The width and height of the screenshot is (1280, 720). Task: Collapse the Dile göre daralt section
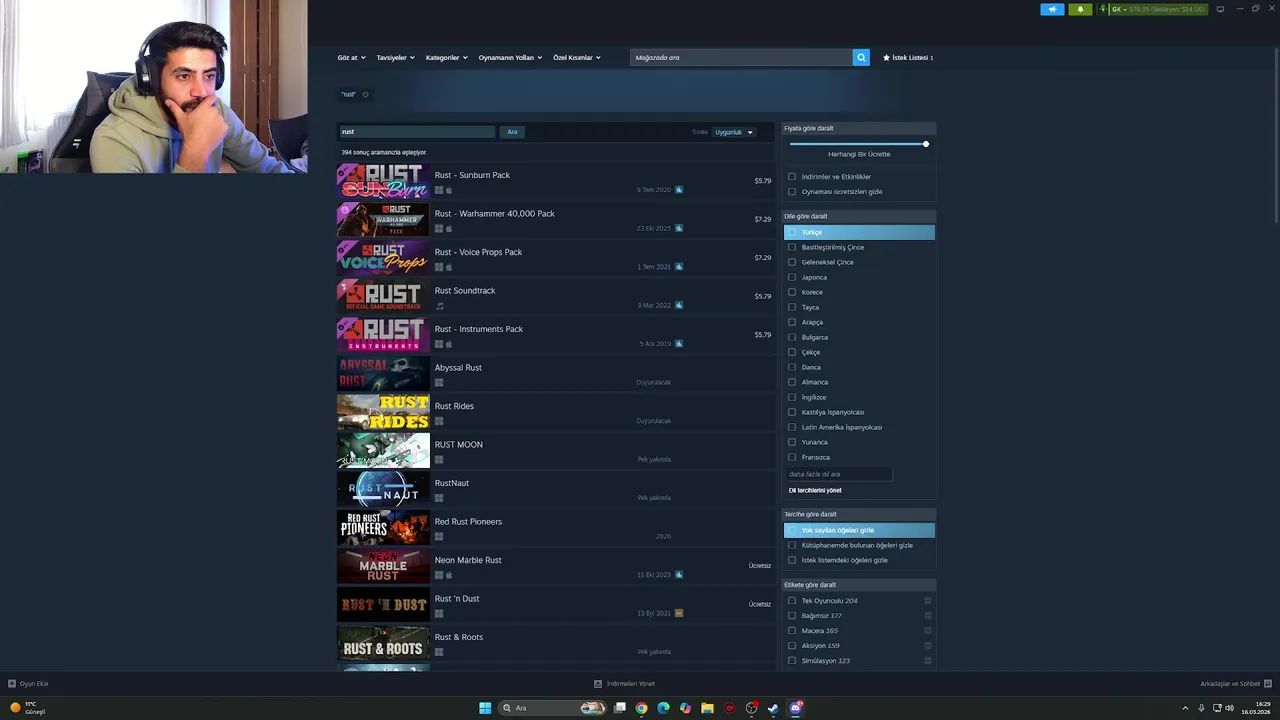(x=859, y=216)
